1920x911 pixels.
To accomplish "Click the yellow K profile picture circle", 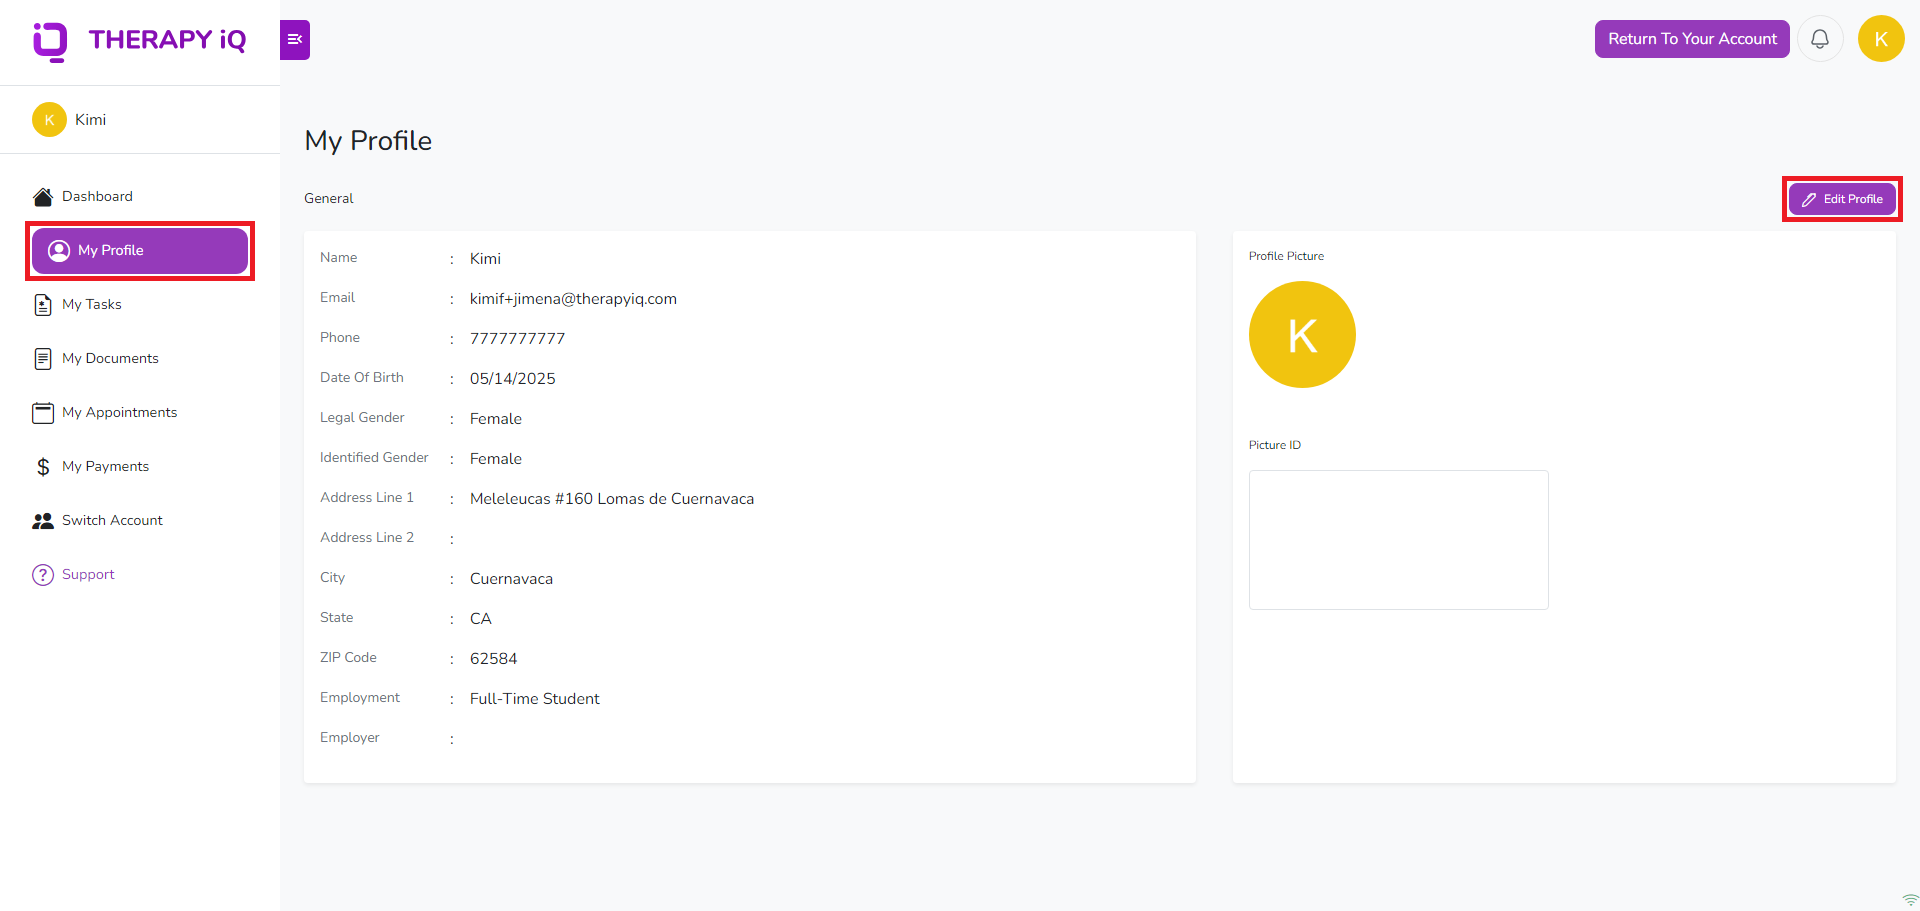I will [1301, 334].
